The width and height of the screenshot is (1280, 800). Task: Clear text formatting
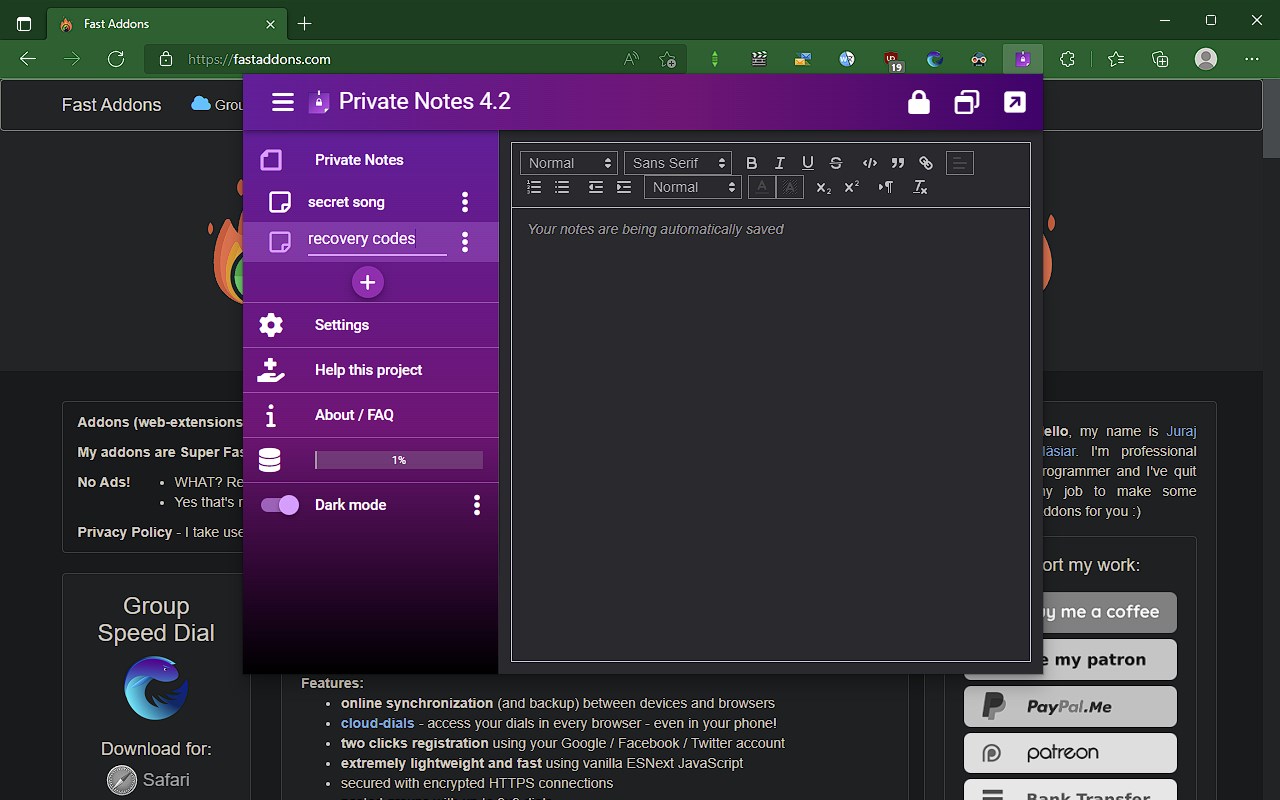(920, 187)
